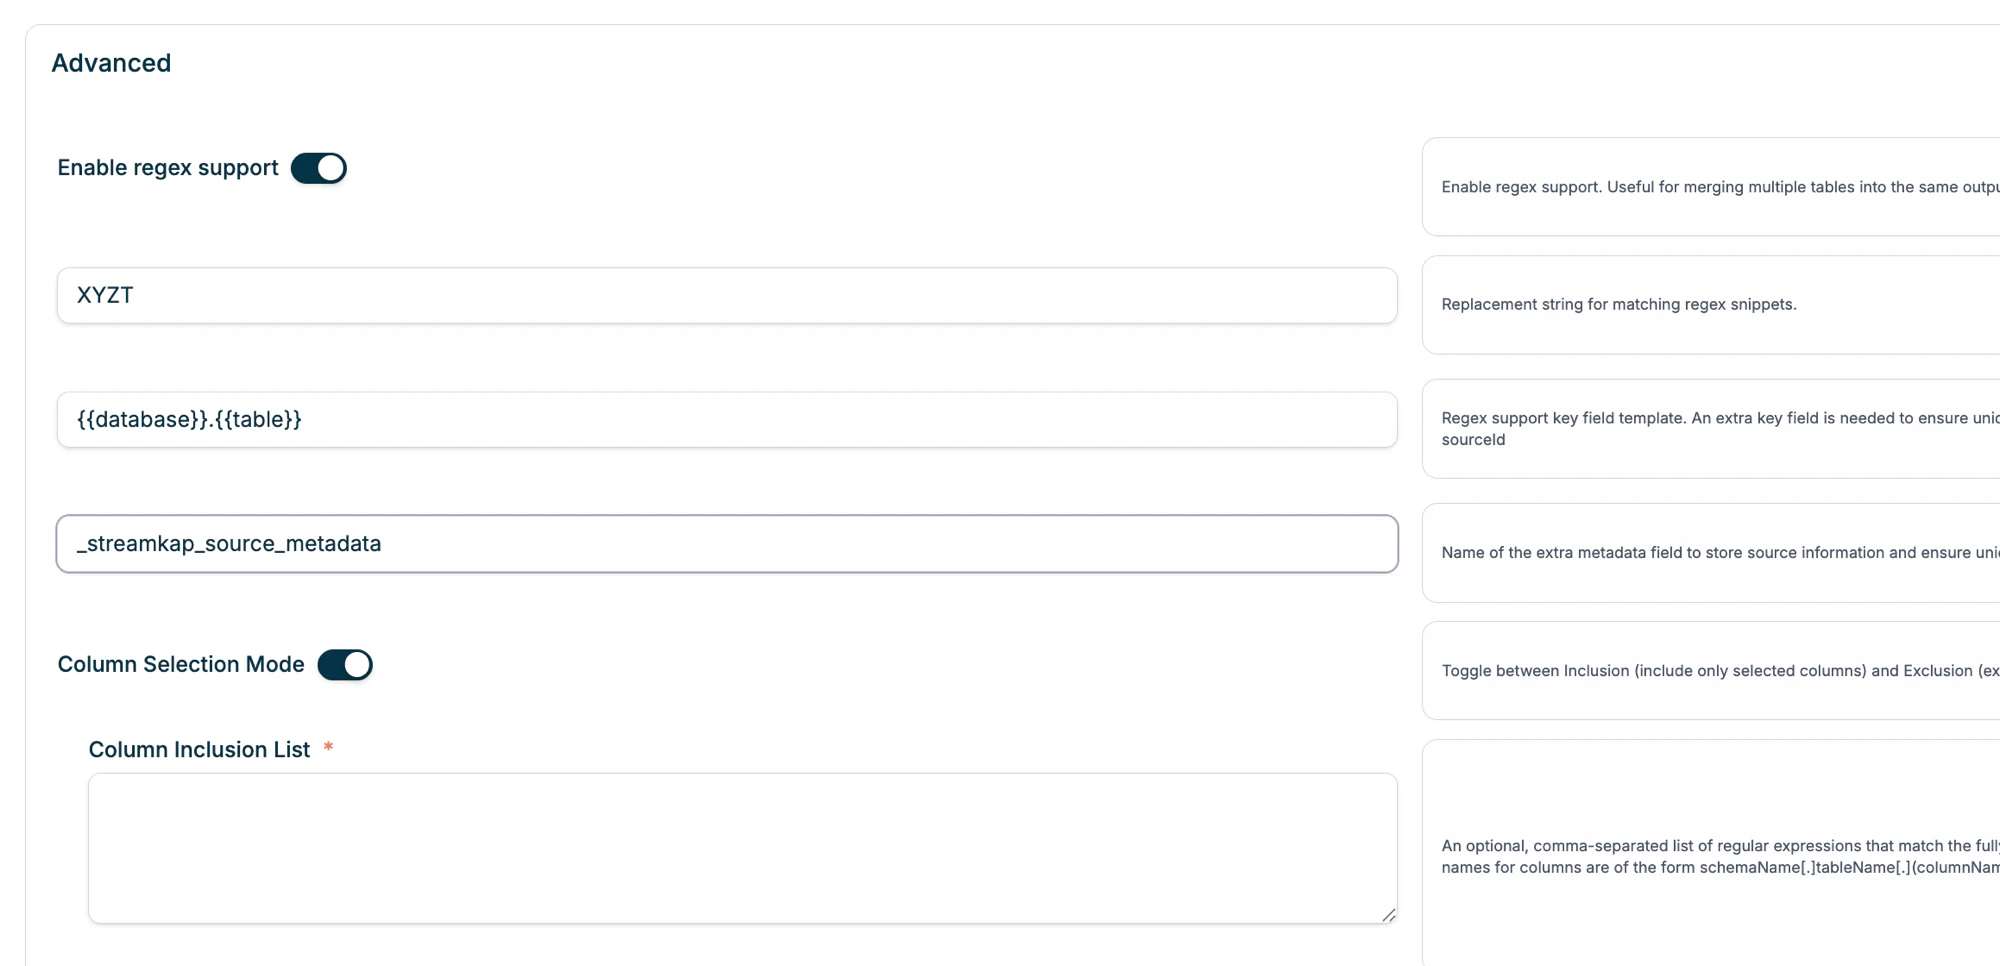Click the XYZT replacement string field

click(727, 295)
